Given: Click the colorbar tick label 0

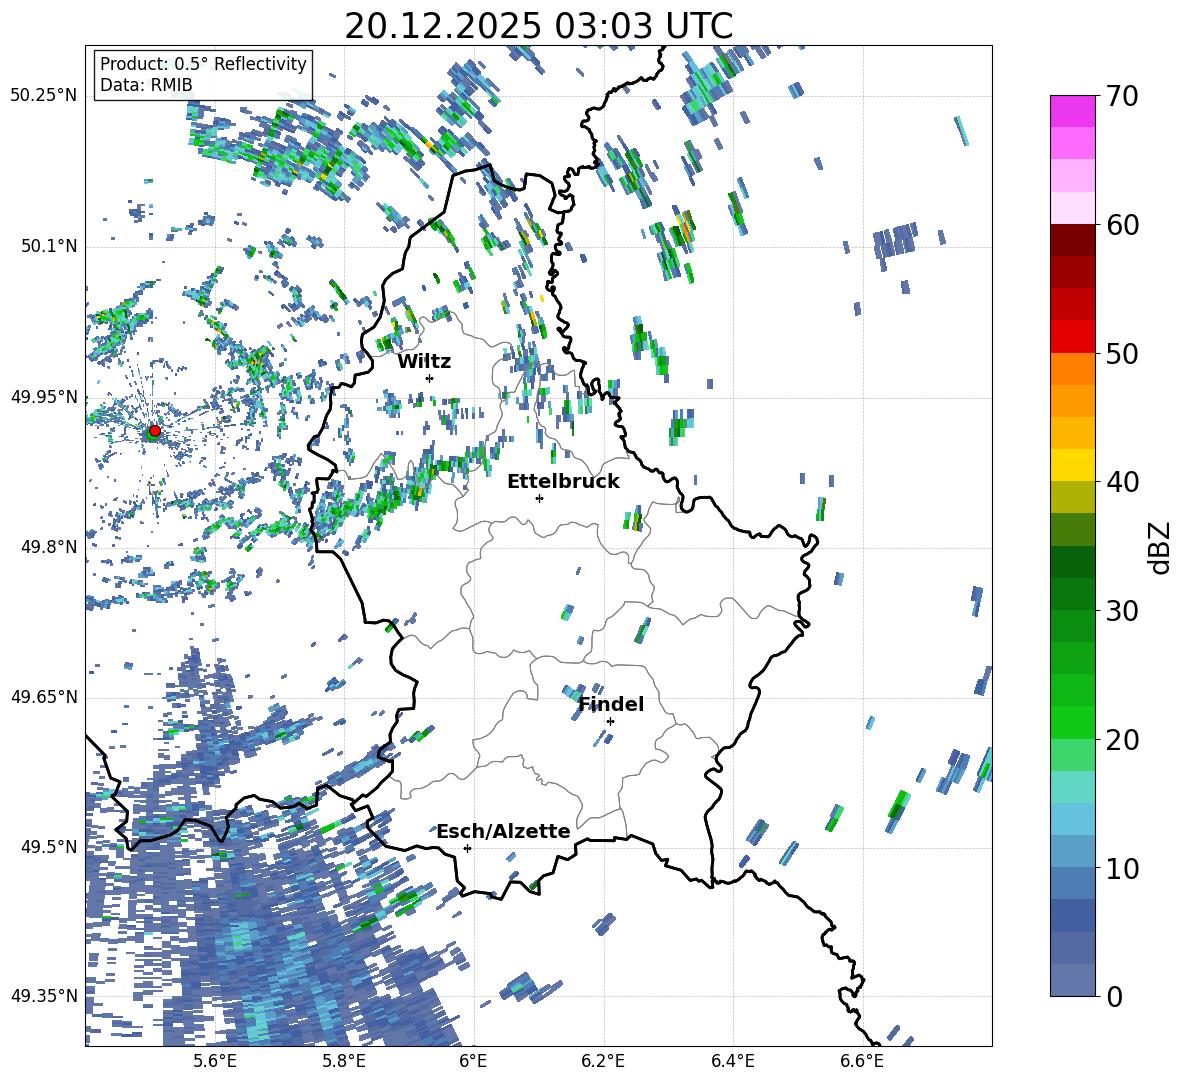Looking at the screenshot, I should (1115, 996).
